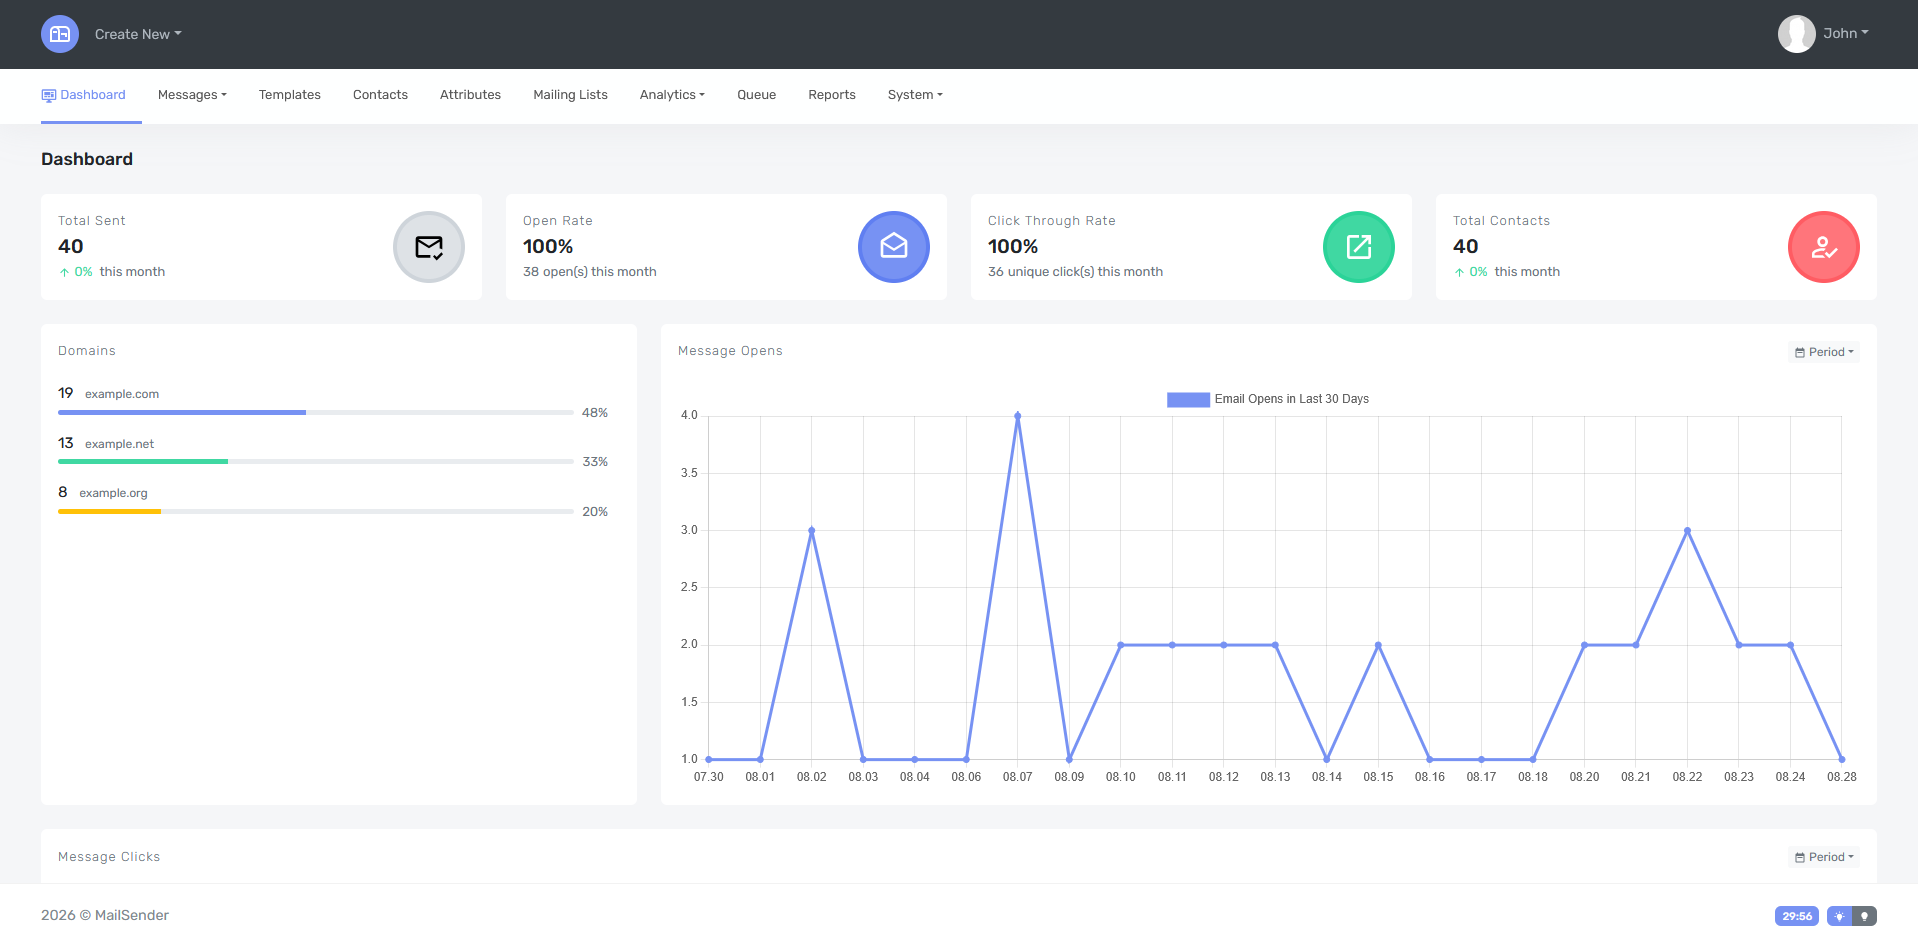Click the Click Through Rate link icon

click(x=1359, y=247)
